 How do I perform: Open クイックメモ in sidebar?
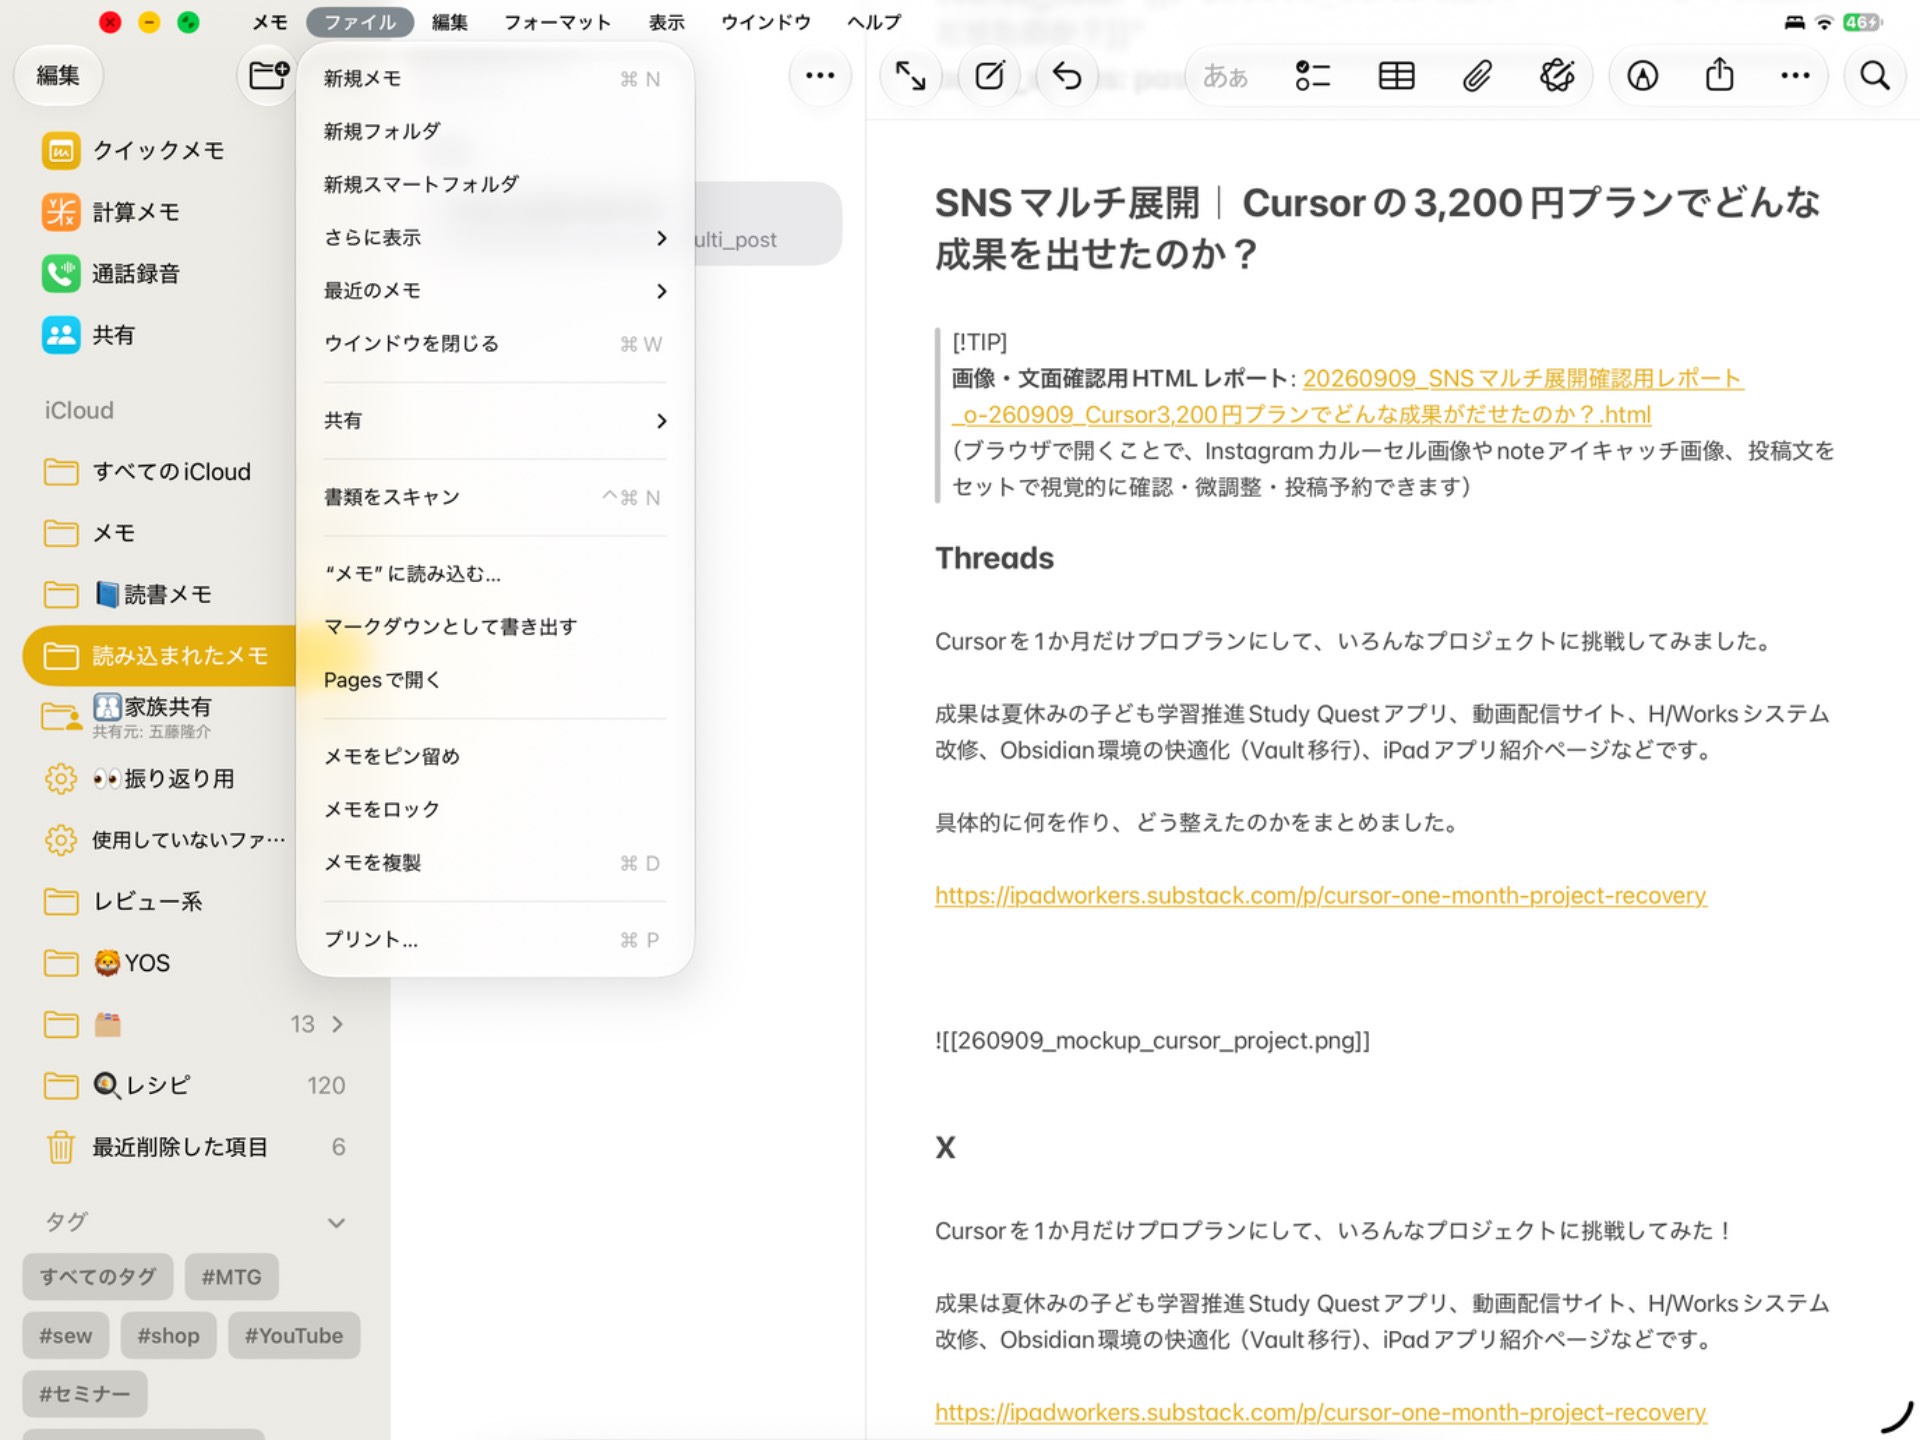[158, 151]
